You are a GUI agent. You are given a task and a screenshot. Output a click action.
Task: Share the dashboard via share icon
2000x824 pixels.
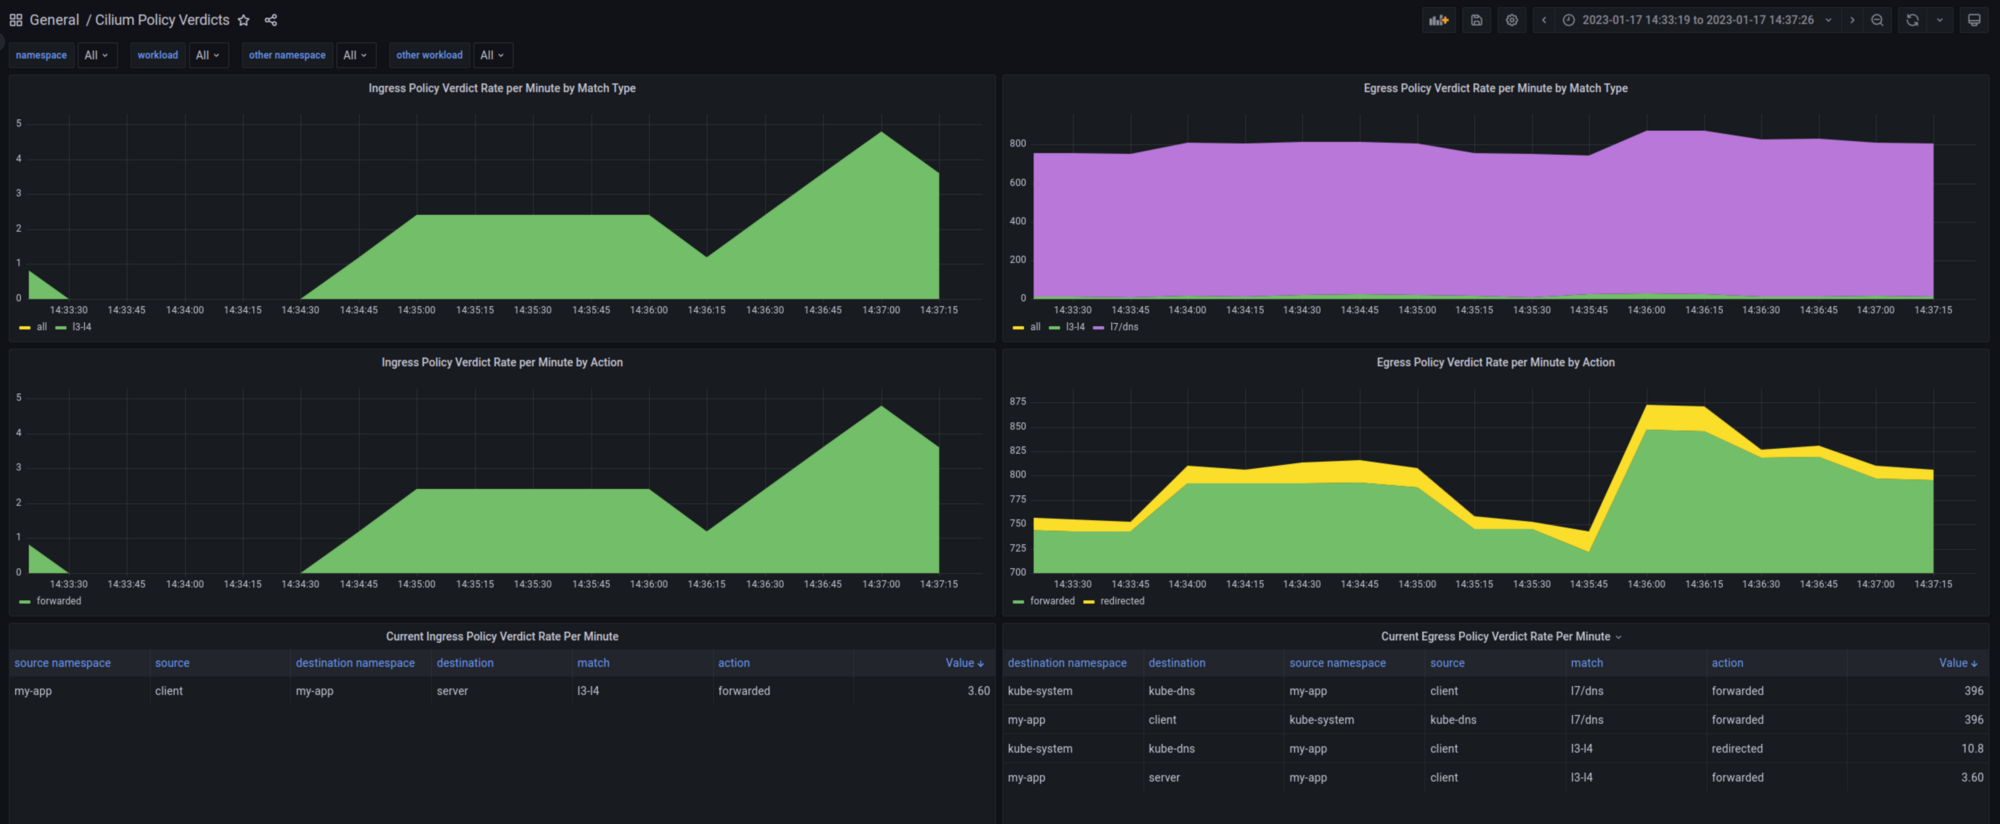271,20
